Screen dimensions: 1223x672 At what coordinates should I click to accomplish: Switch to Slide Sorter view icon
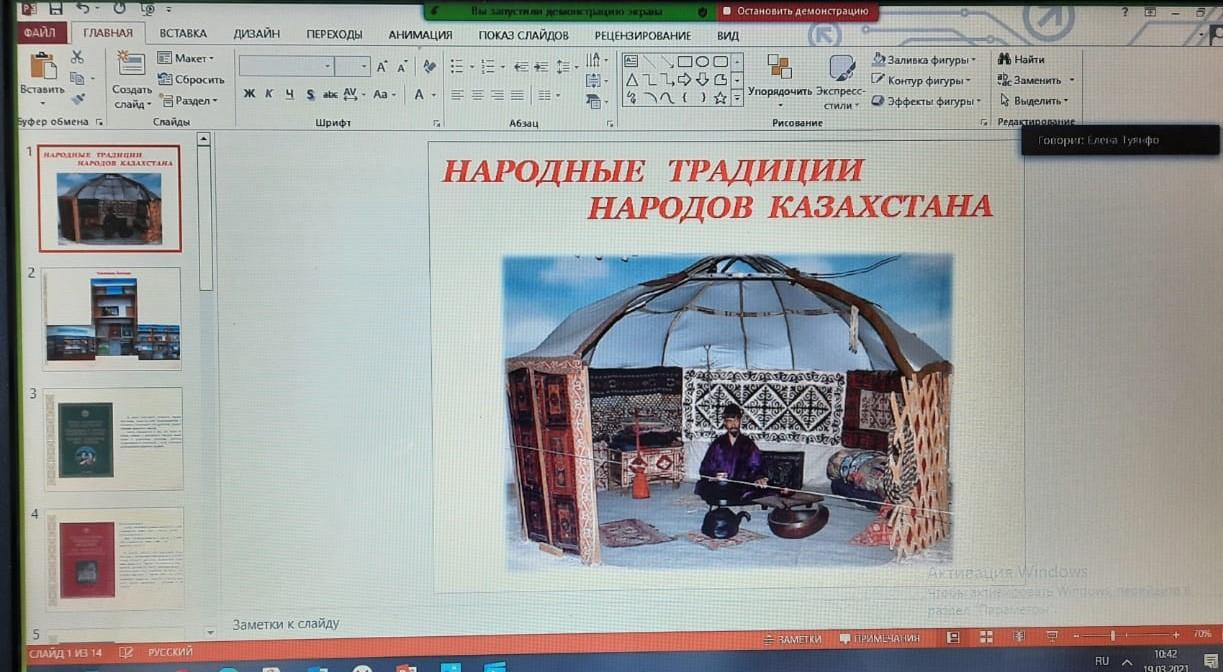tap(985, 637)
